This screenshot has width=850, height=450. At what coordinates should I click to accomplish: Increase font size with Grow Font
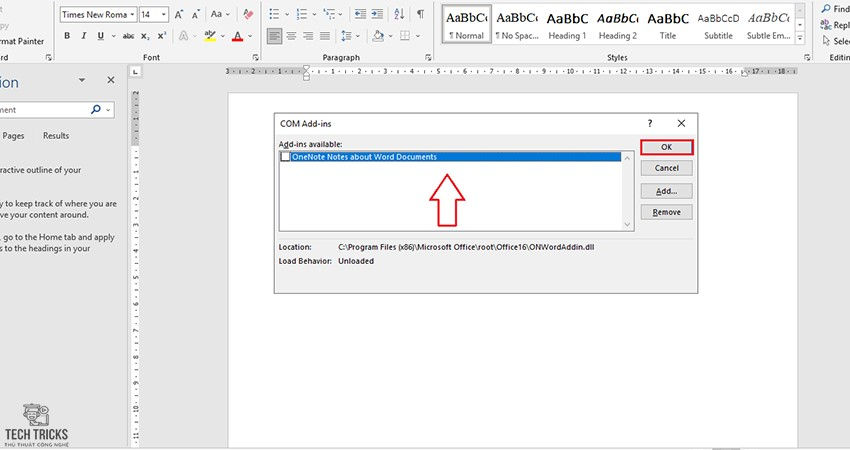(x=178, y=15)
